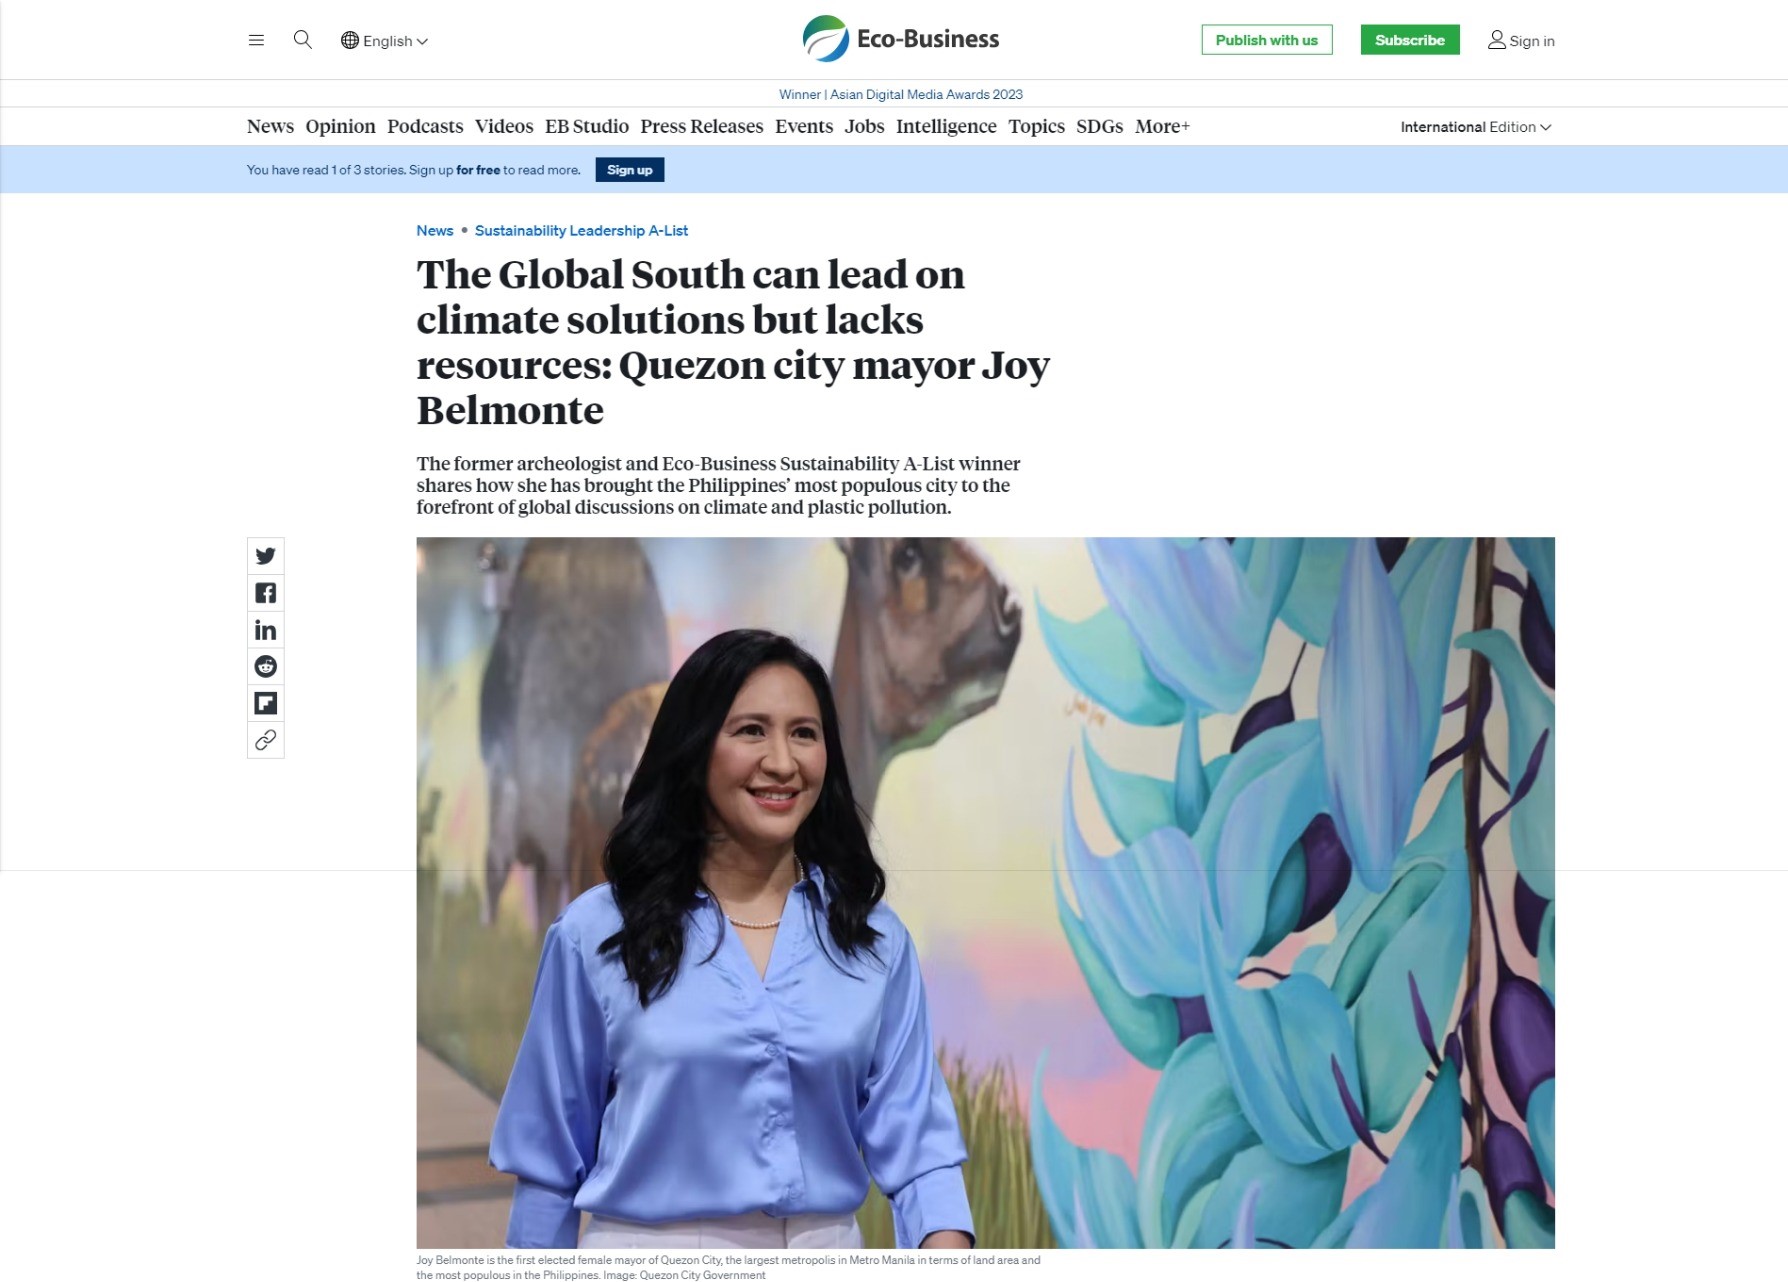
Task: Open the English language dropdown
Action: 384,41
